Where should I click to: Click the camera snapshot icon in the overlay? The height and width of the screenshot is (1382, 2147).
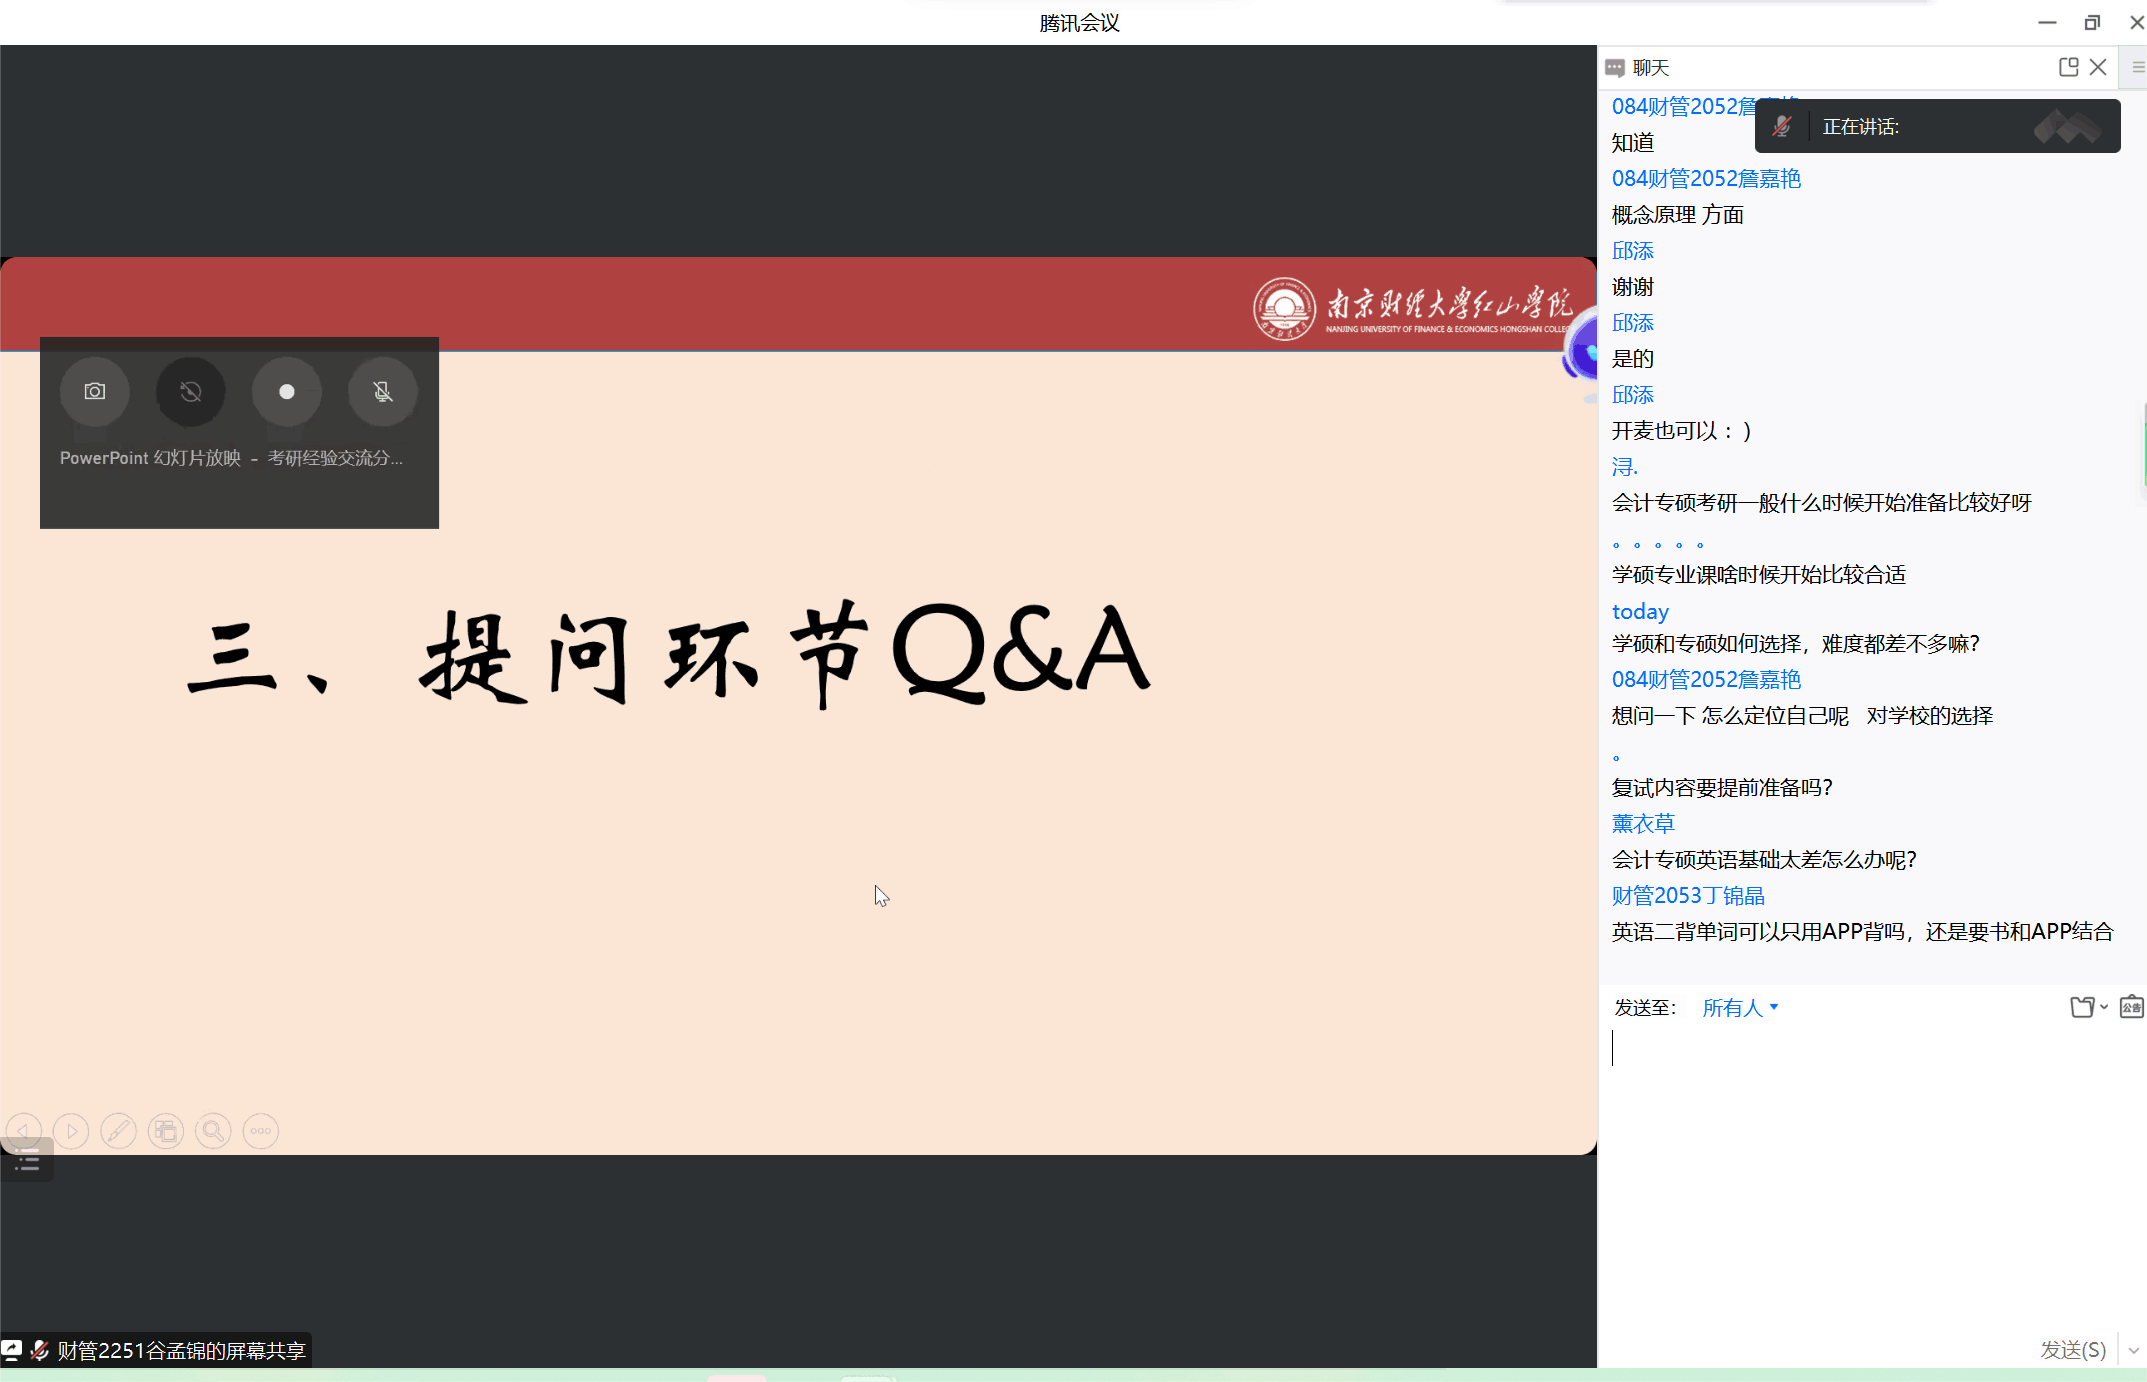click(95, 392)
